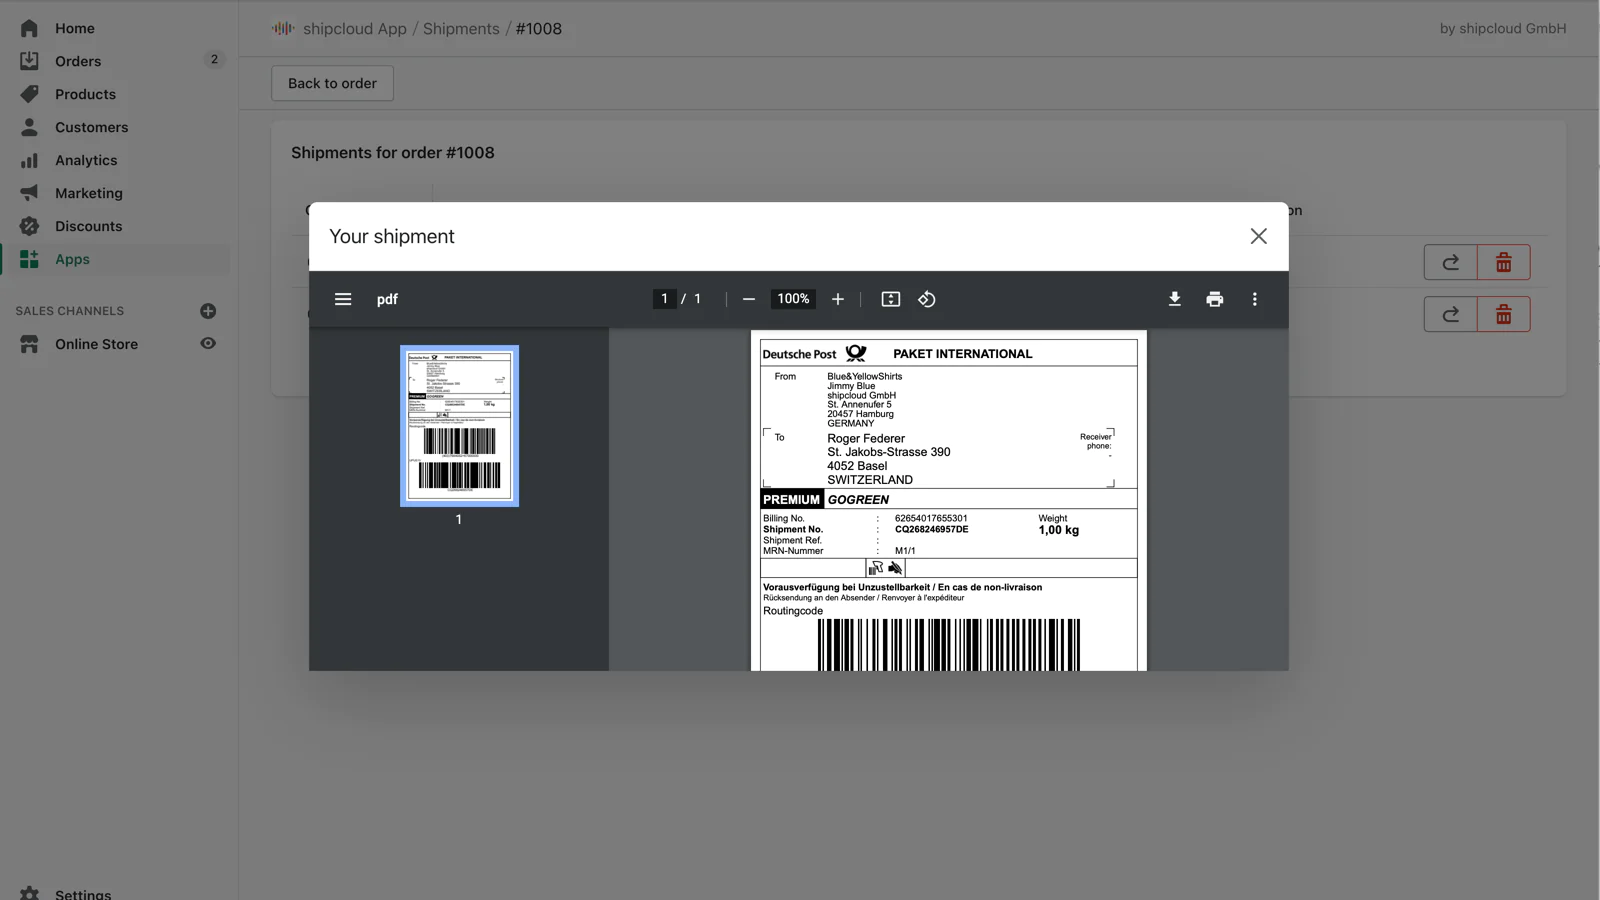
Task: Open the Analytics page
Action: pyautogui.click(x=86, y=160)
